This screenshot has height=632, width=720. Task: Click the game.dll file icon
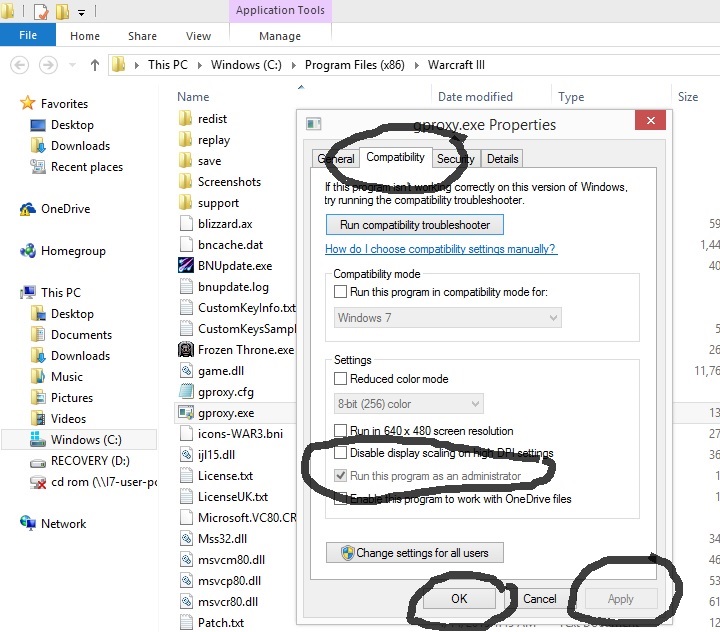coord(186,370)
